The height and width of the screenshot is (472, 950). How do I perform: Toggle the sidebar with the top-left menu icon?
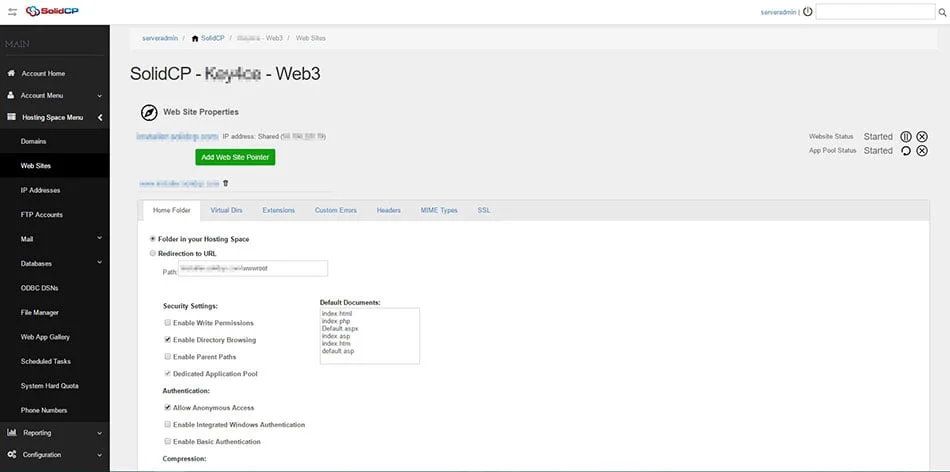click(x=12, y=12)
